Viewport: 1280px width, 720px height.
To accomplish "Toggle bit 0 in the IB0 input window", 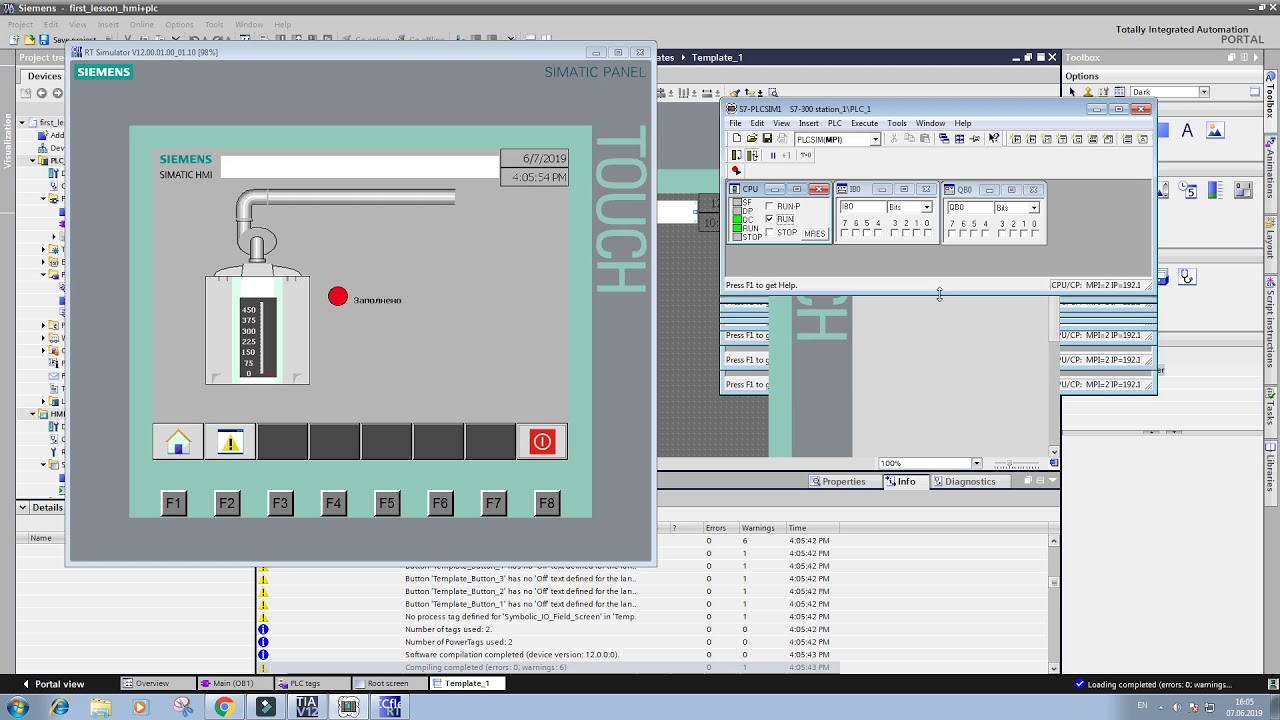I will 927,231.
